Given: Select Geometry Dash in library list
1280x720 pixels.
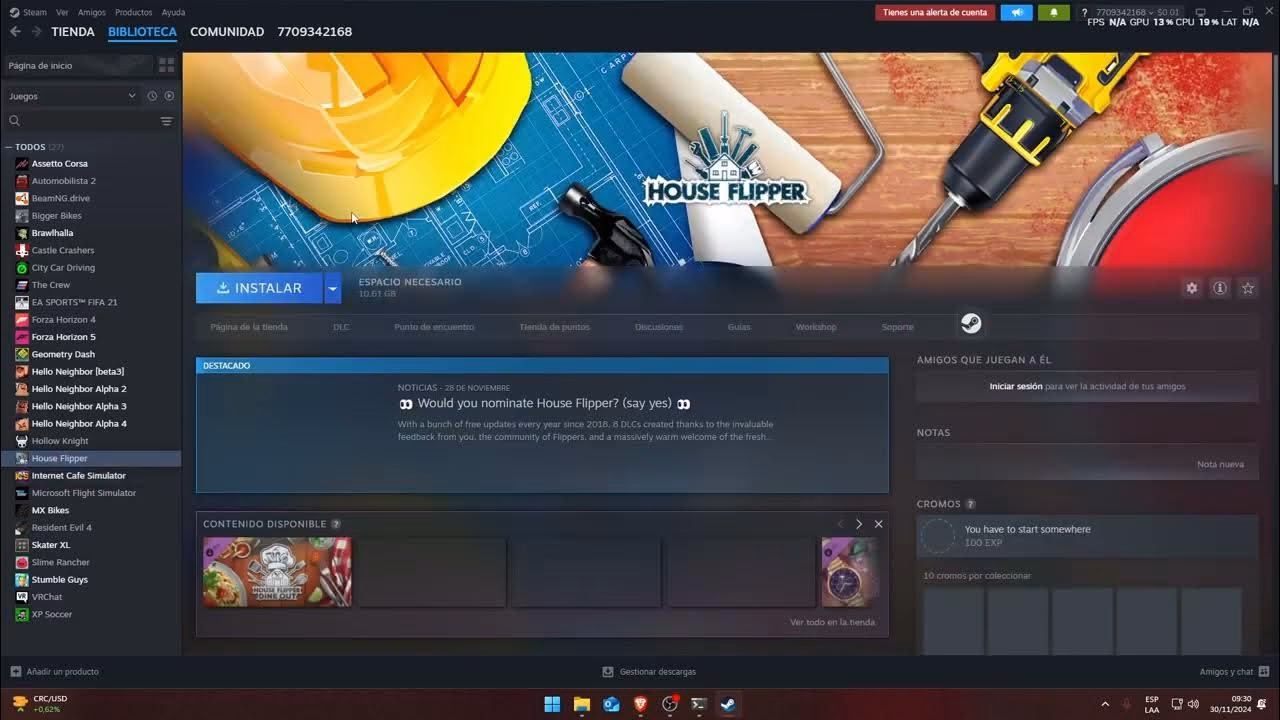Looking at the screenshot, I should (63, 354).
